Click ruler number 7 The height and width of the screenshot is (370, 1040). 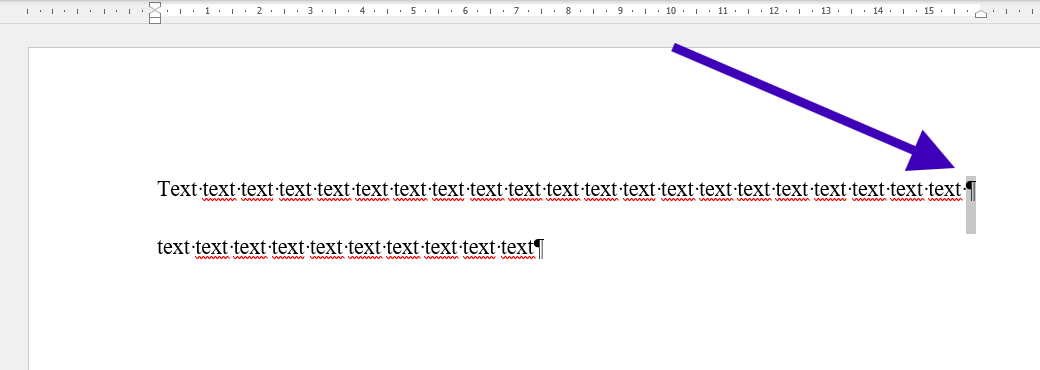coord(517,11)
